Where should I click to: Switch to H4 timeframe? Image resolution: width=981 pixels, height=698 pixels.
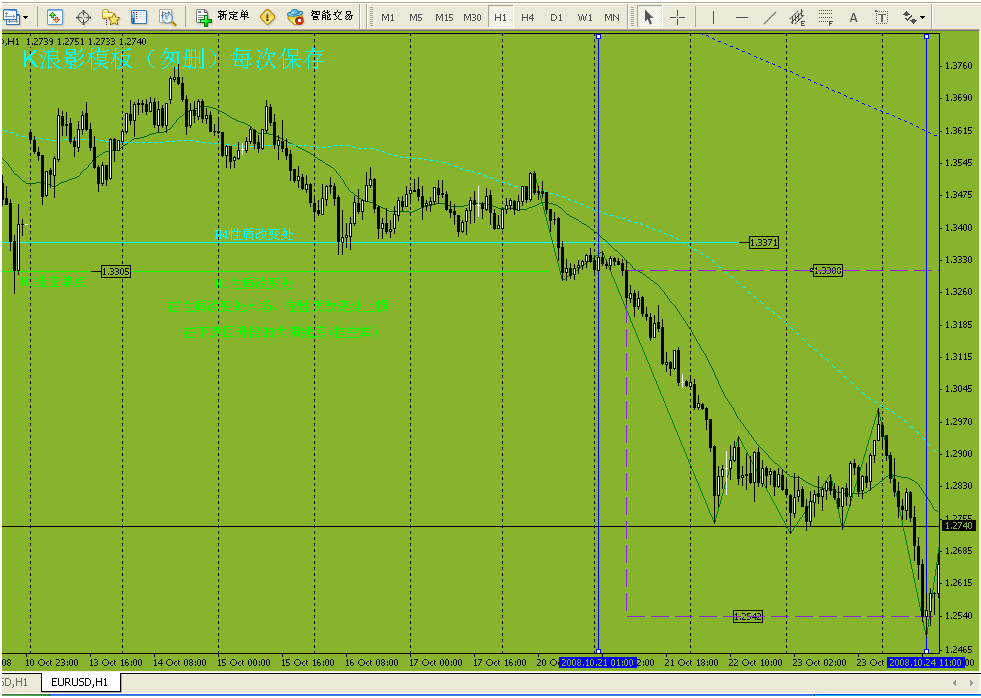528,18
